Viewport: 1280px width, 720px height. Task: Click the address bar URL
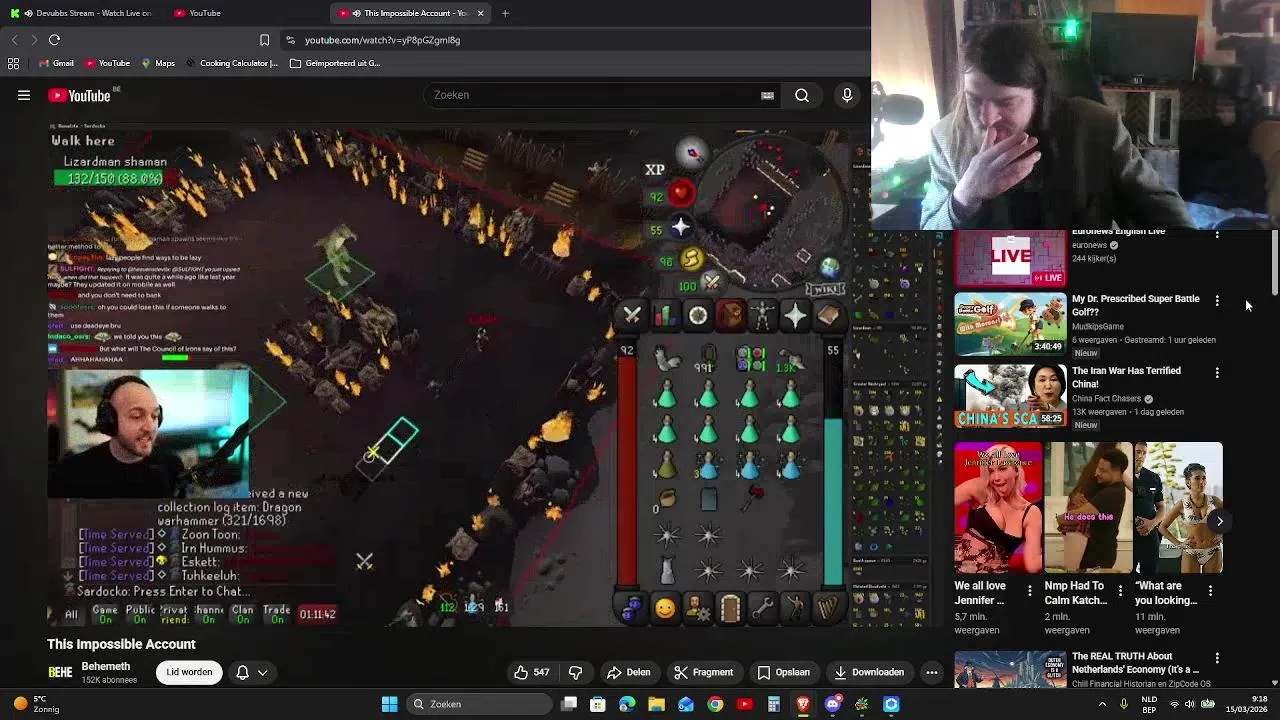[382, 40]
